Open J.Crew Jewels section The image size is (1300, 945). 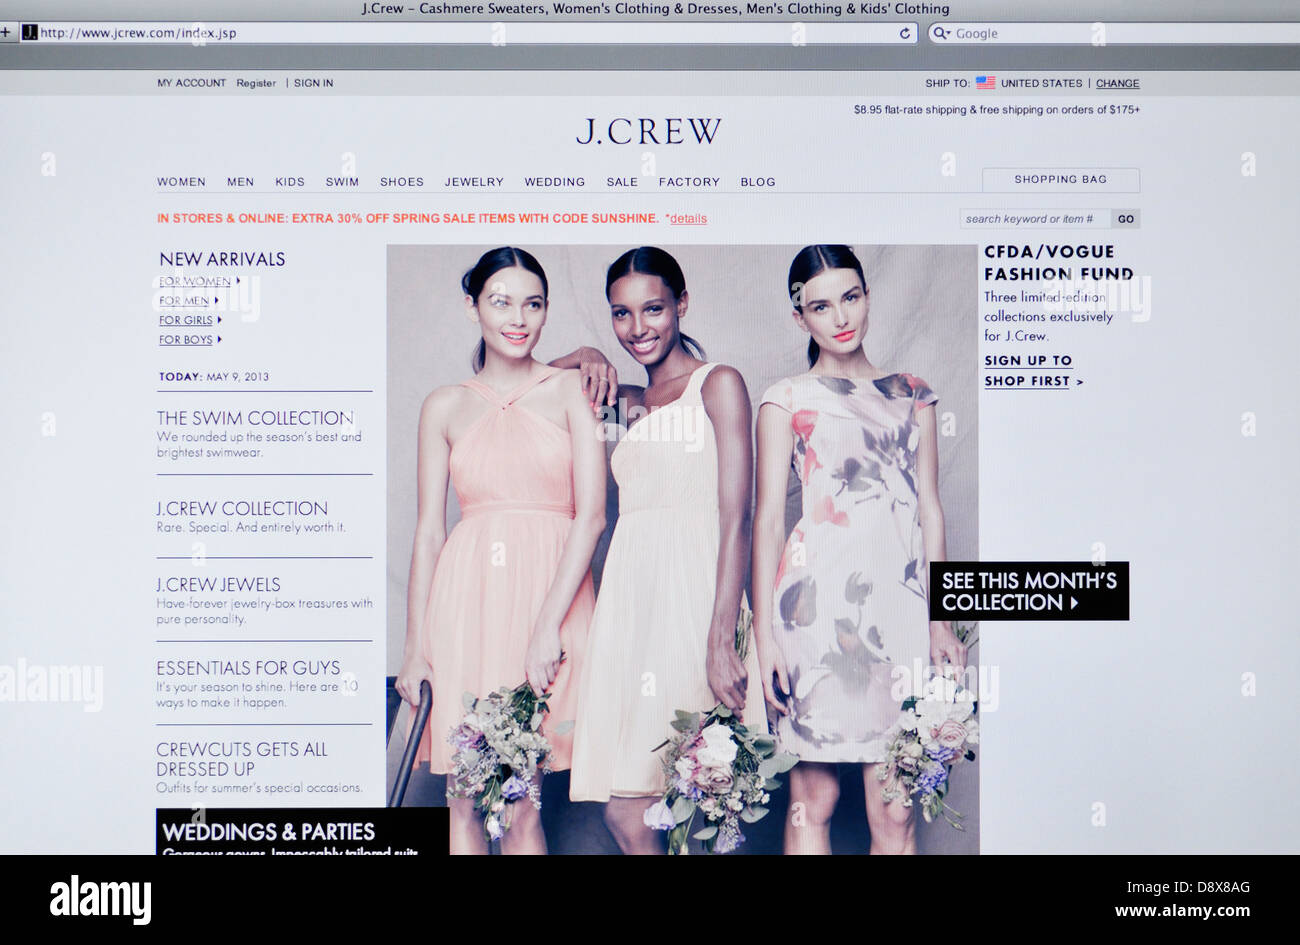(x=218, y=584)
